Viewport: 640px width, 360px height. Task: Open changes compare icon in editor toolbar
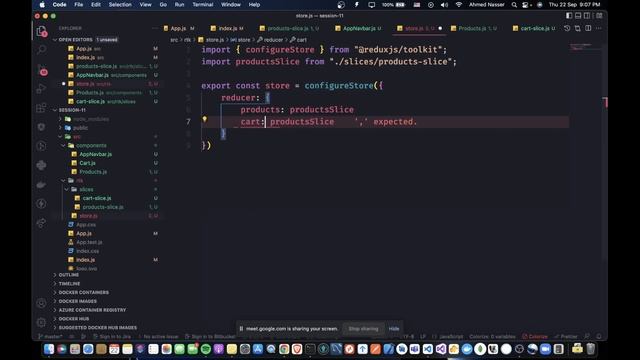tap(578, 28)
